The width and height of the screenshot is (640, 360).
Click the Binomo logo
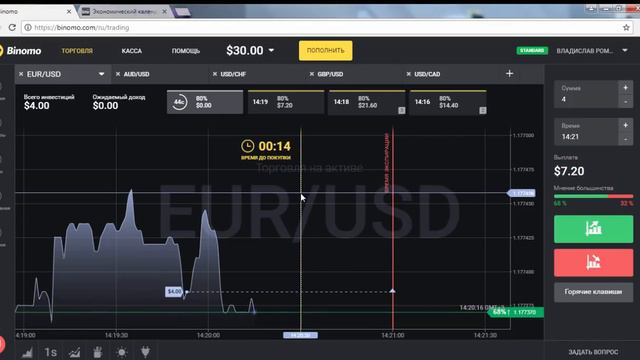click(x=21, y=51)
